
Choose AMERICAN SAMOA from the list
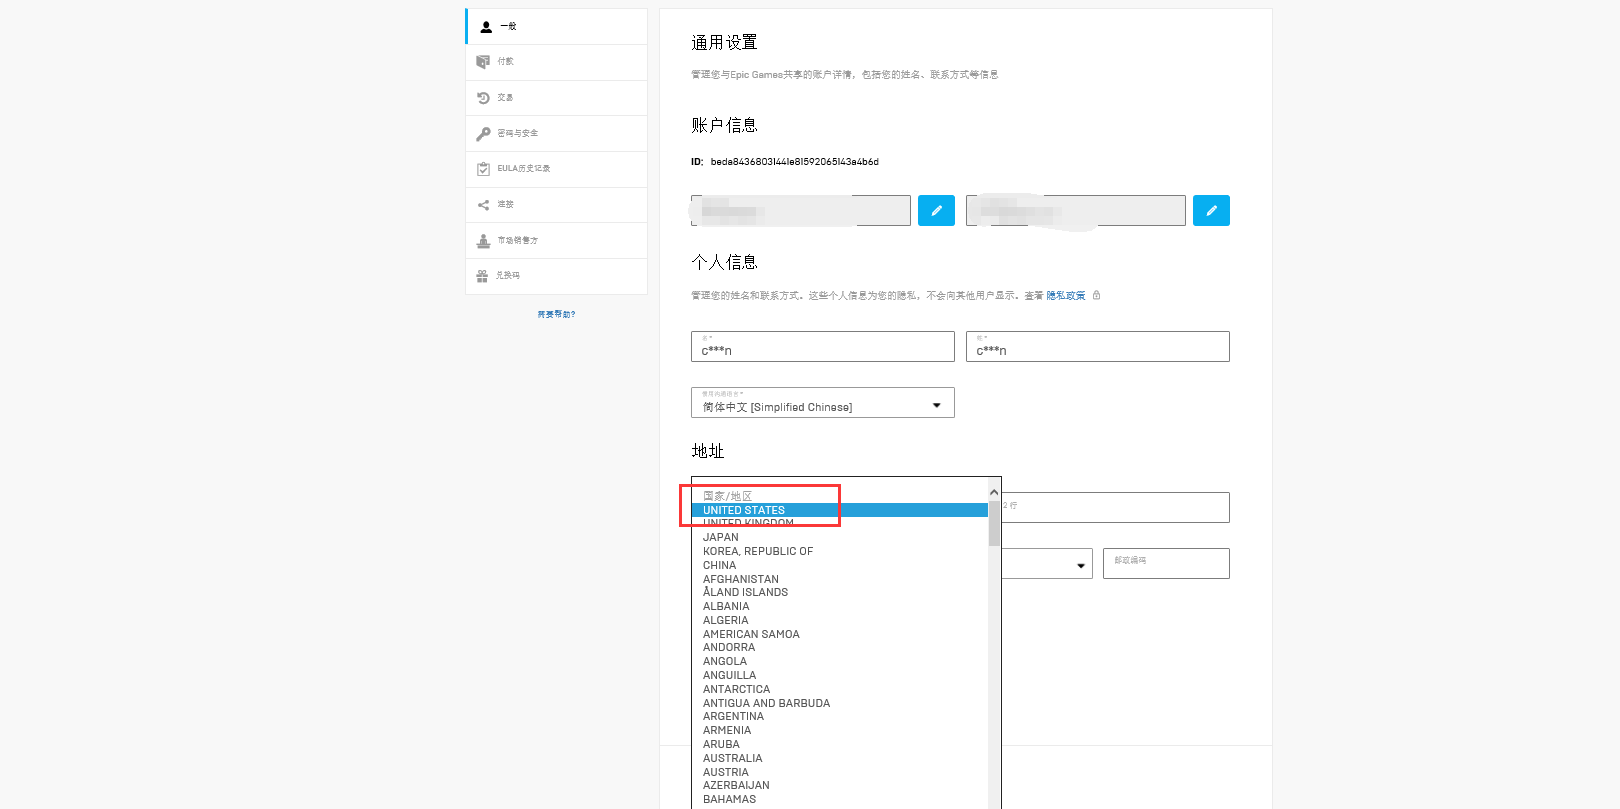pos(840,634)
